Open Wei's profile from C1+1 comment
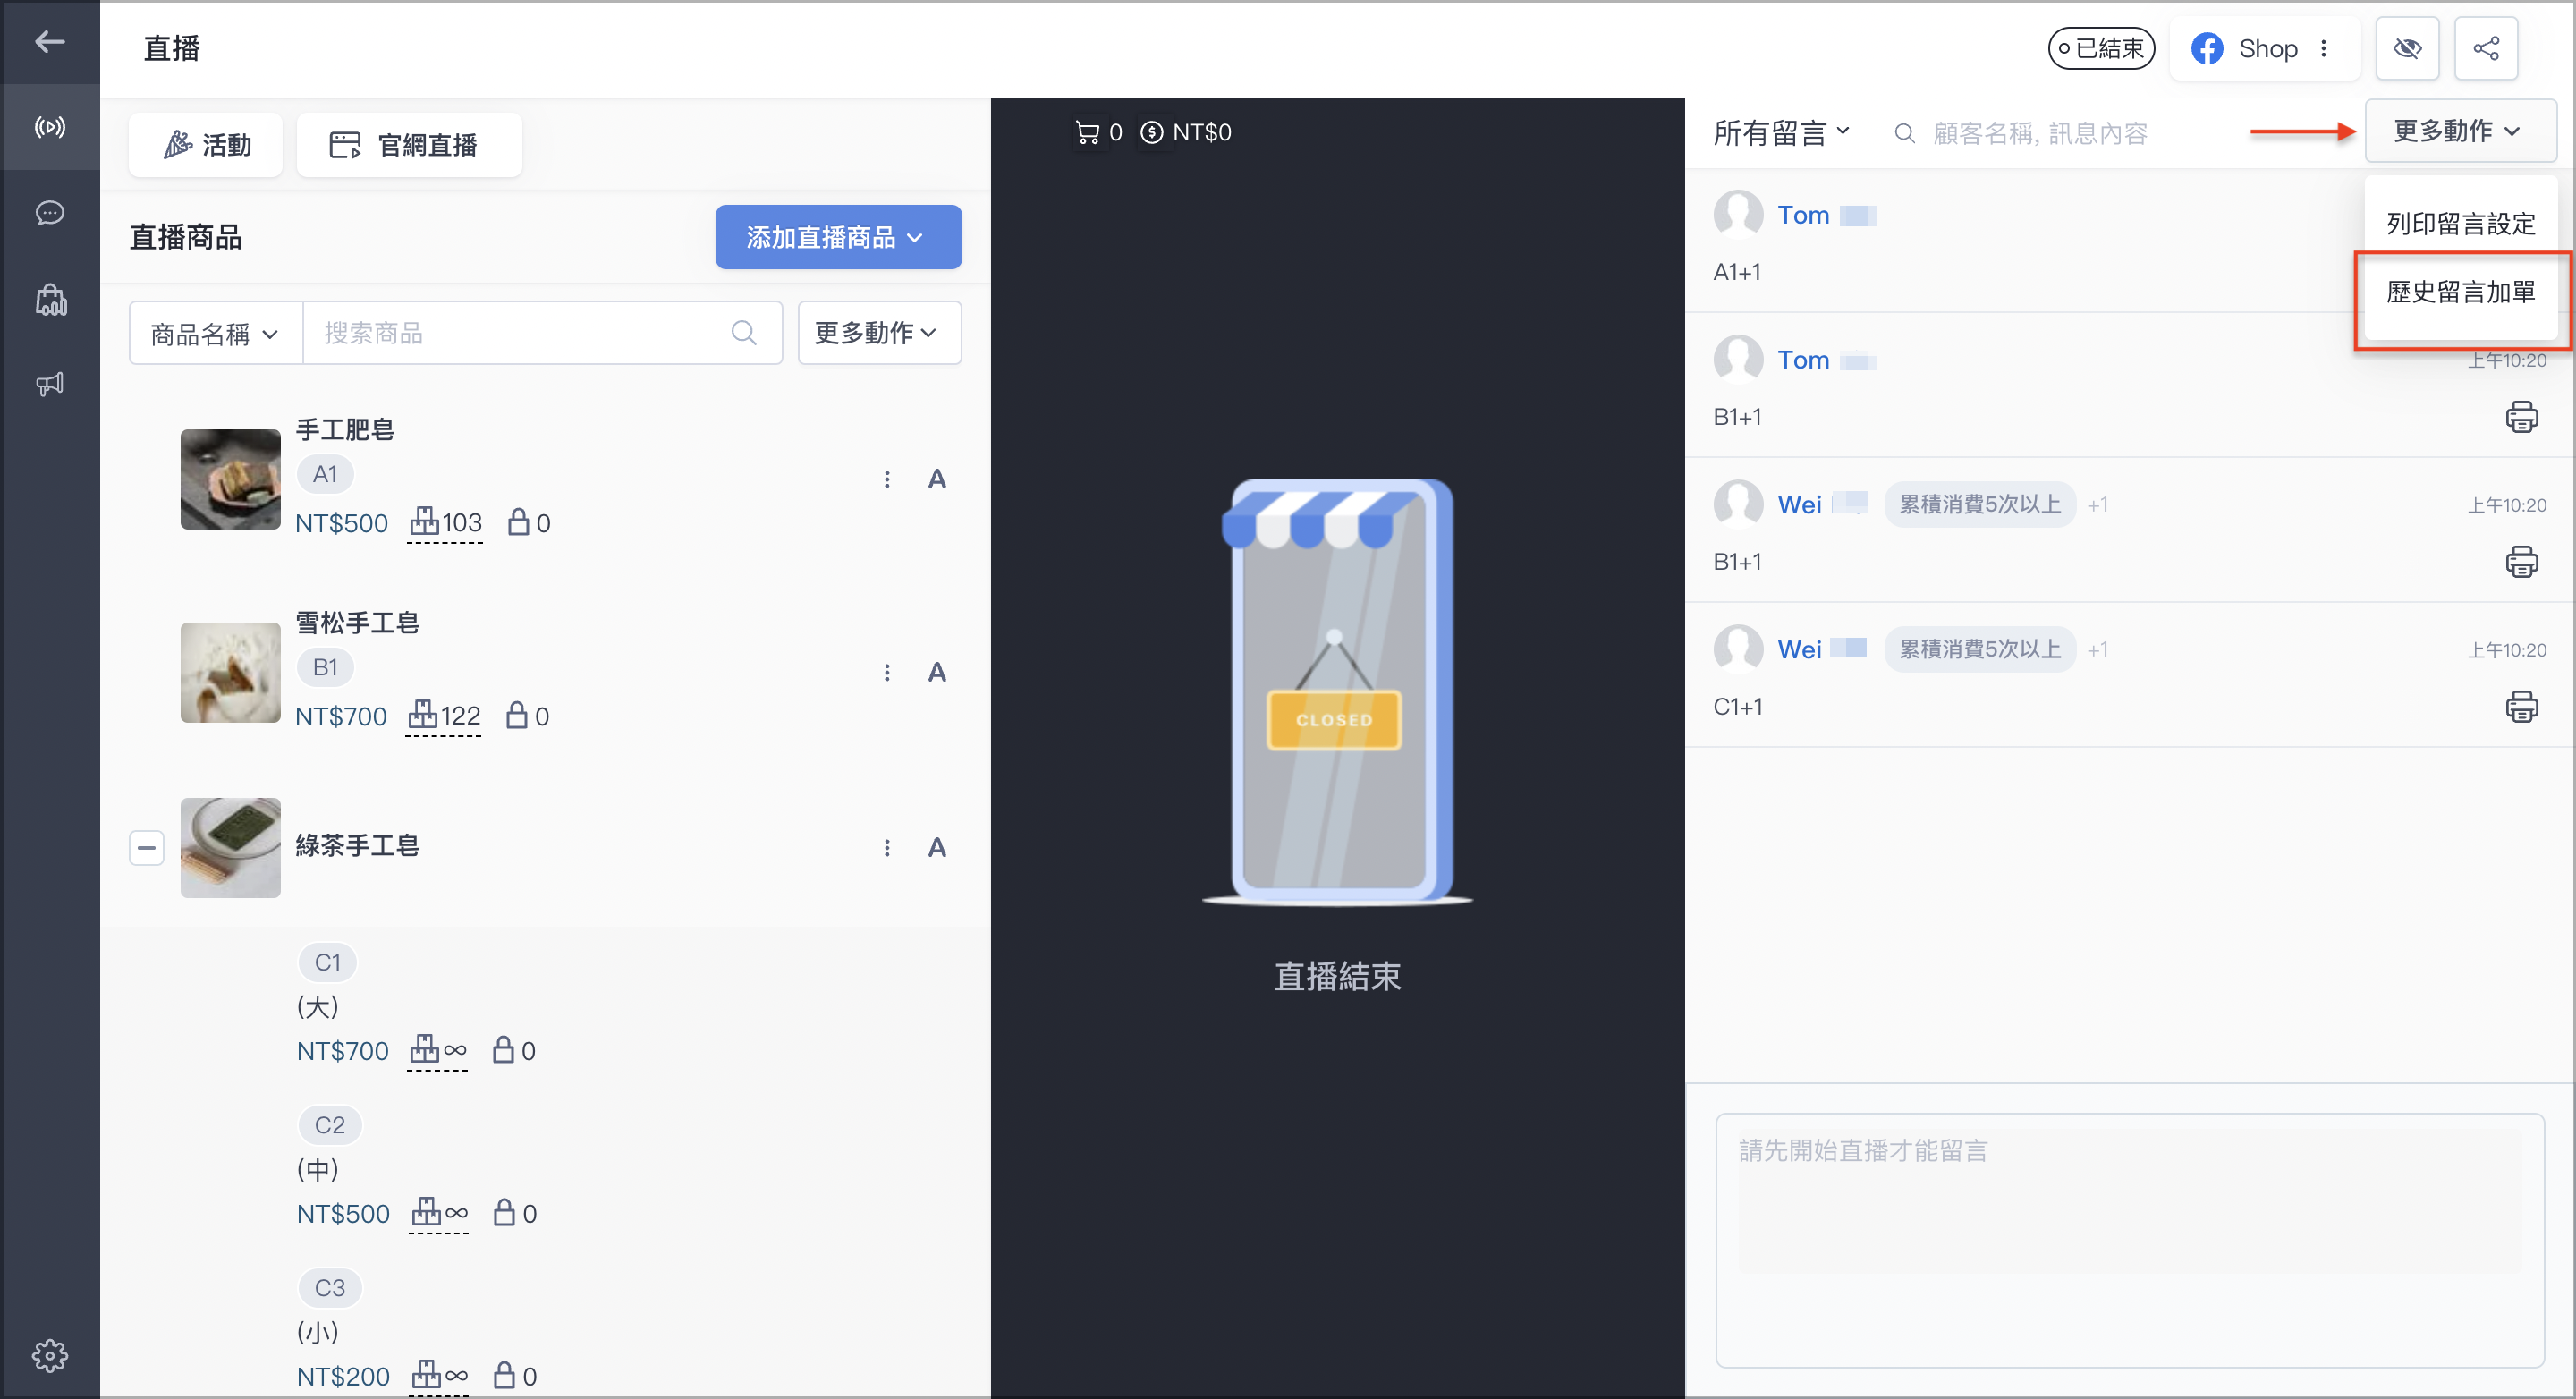 1799,650
